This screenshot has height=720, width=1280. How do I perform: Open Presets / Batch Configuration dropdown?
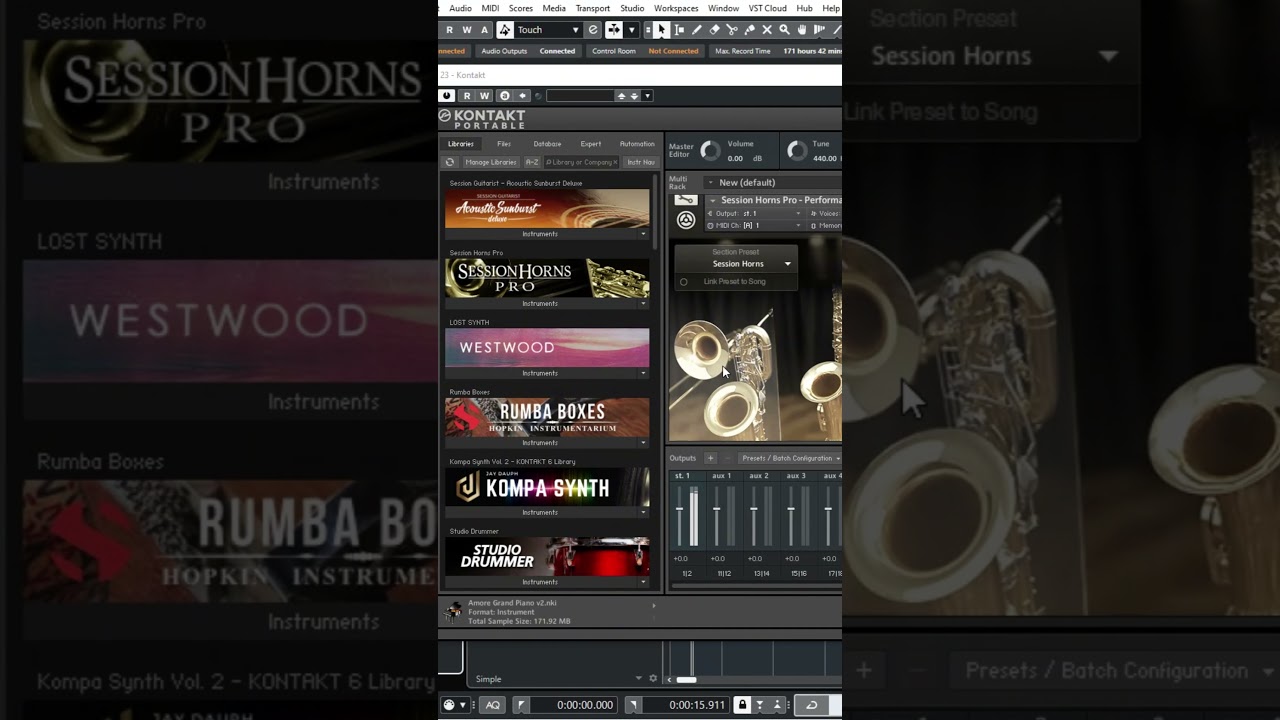[x=790, y=458]
